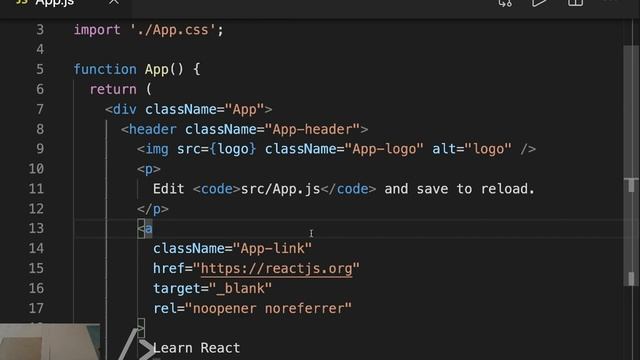This screenshot has width=640, height=360.
Task: Open changes via the source control compare icon
Action: (x=505, y=3)
